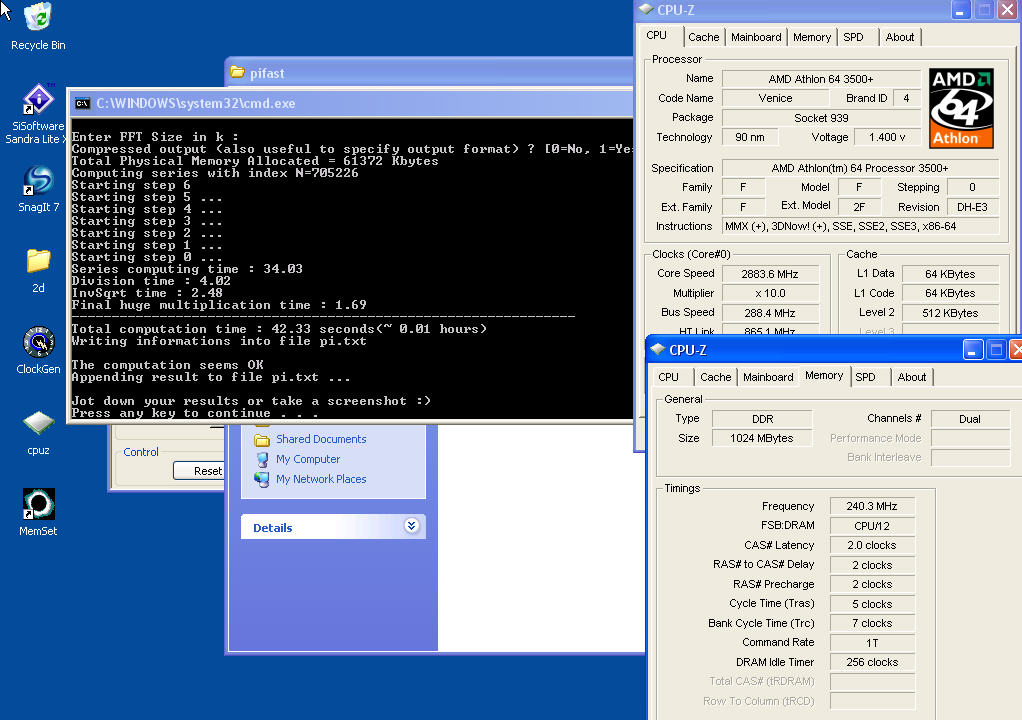Screen dimensions: 1022x720
Task: Open Mainboard tab in upper CPU-Z
Action: point(756,37)
